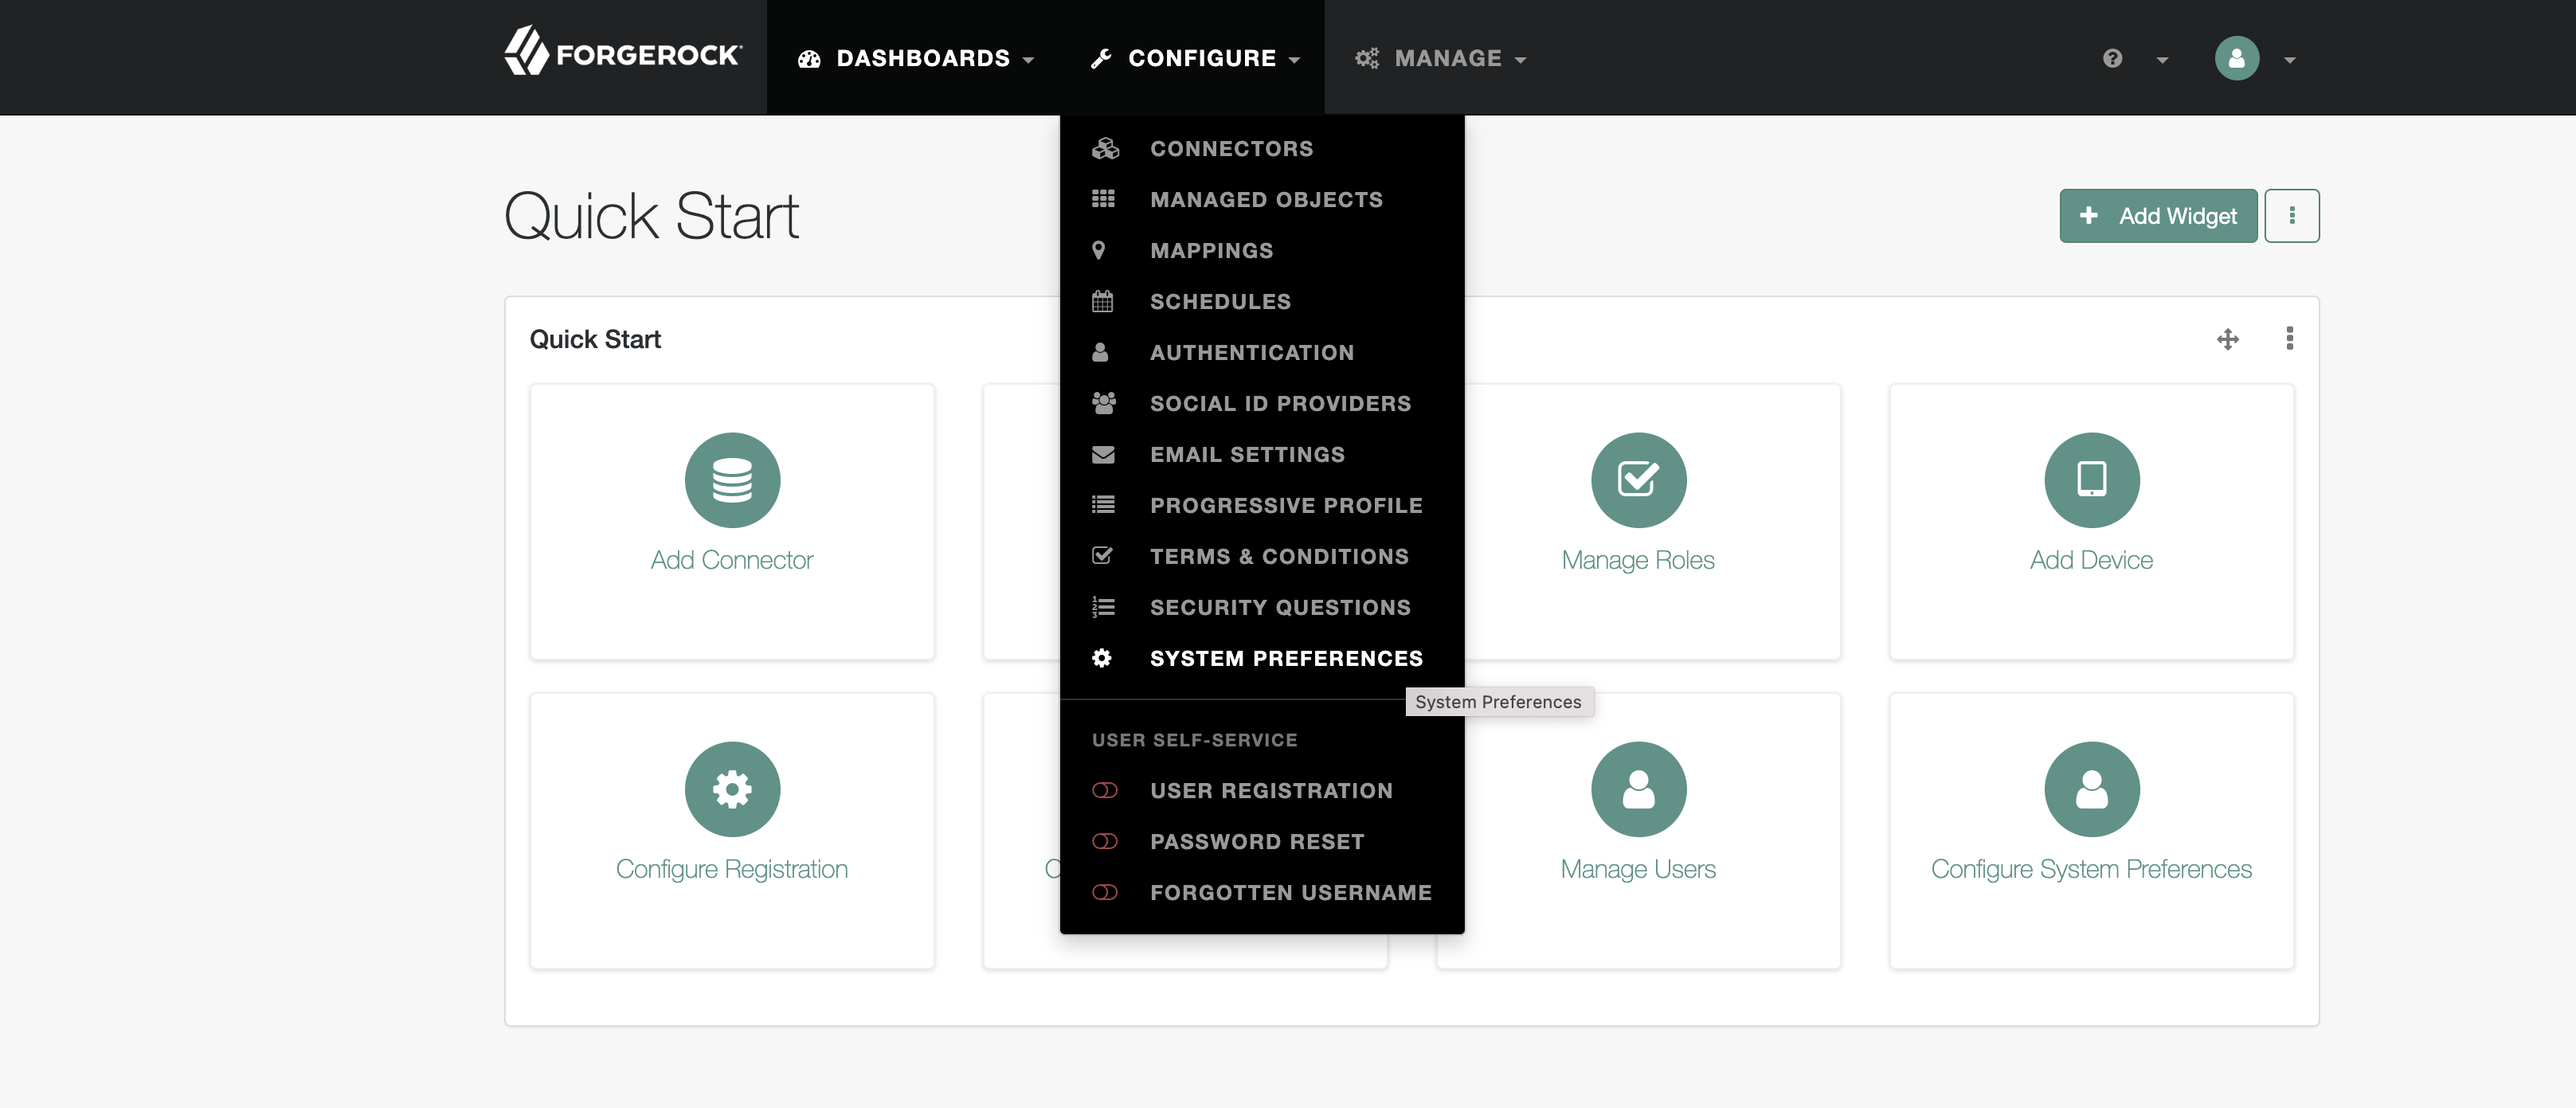
Task: Click the Add Widget button
Action: click(2157, 216)
